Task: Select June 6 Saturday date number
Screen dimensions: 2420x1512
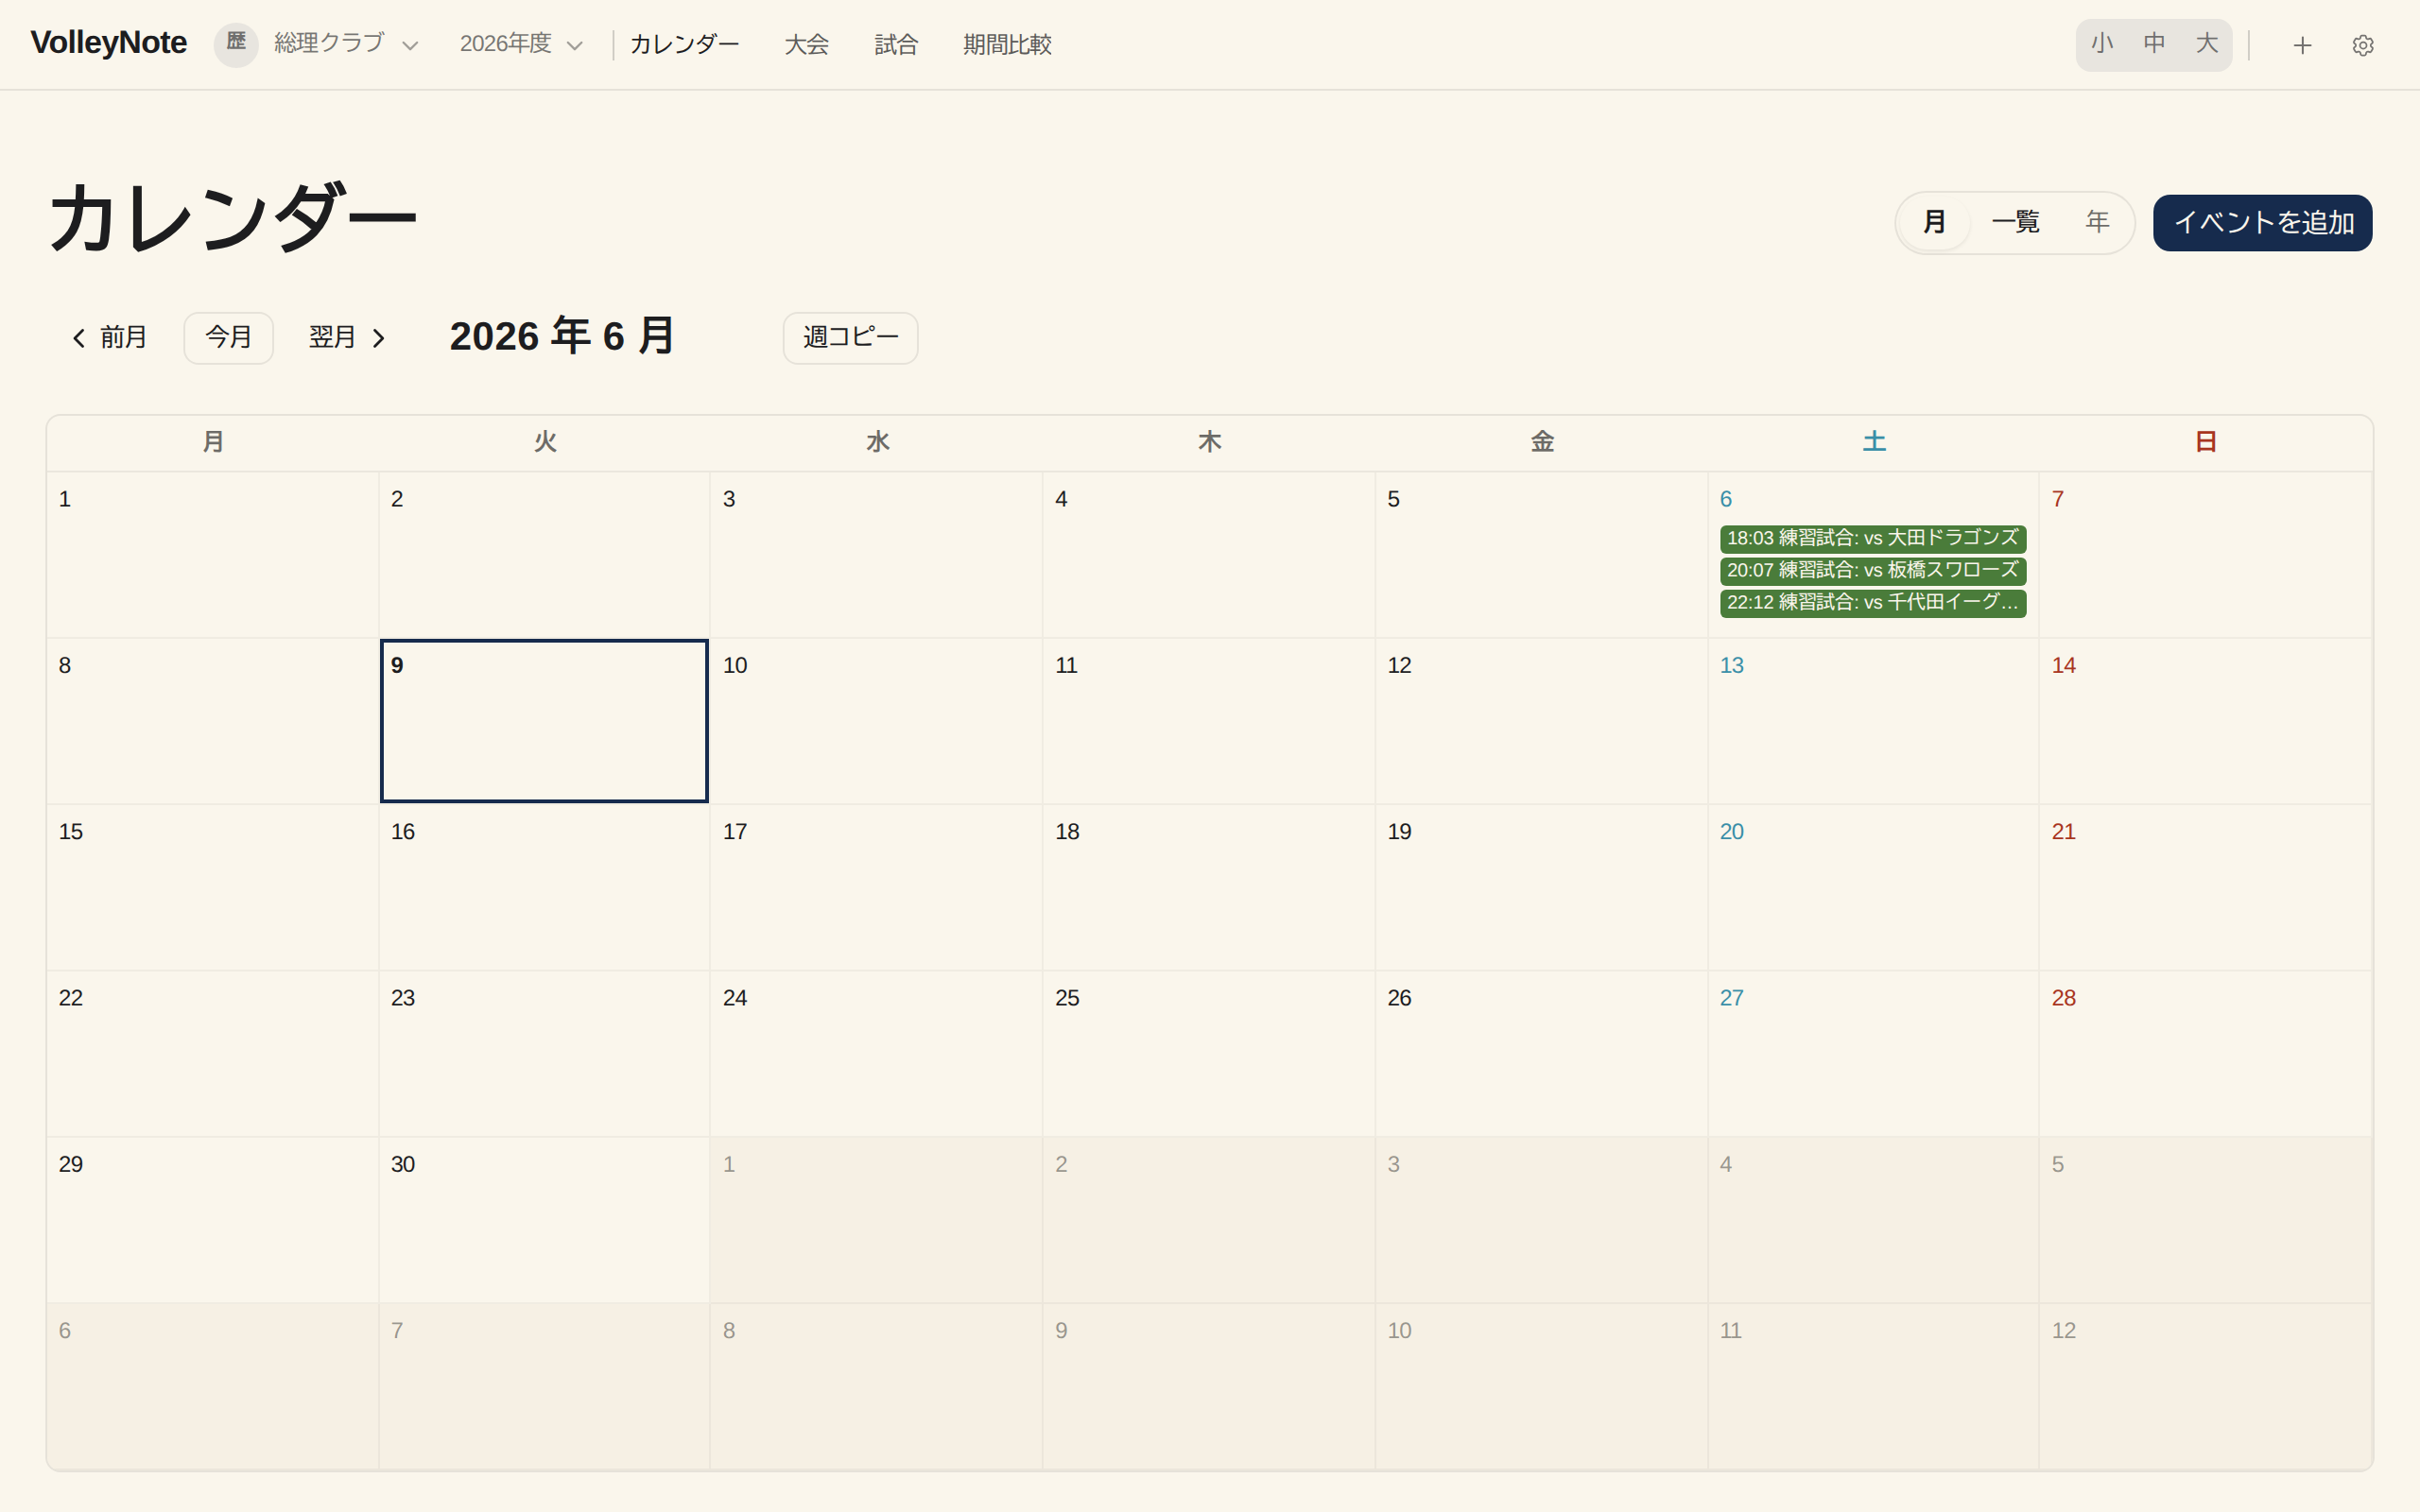Action: [x=1725, y=499]
